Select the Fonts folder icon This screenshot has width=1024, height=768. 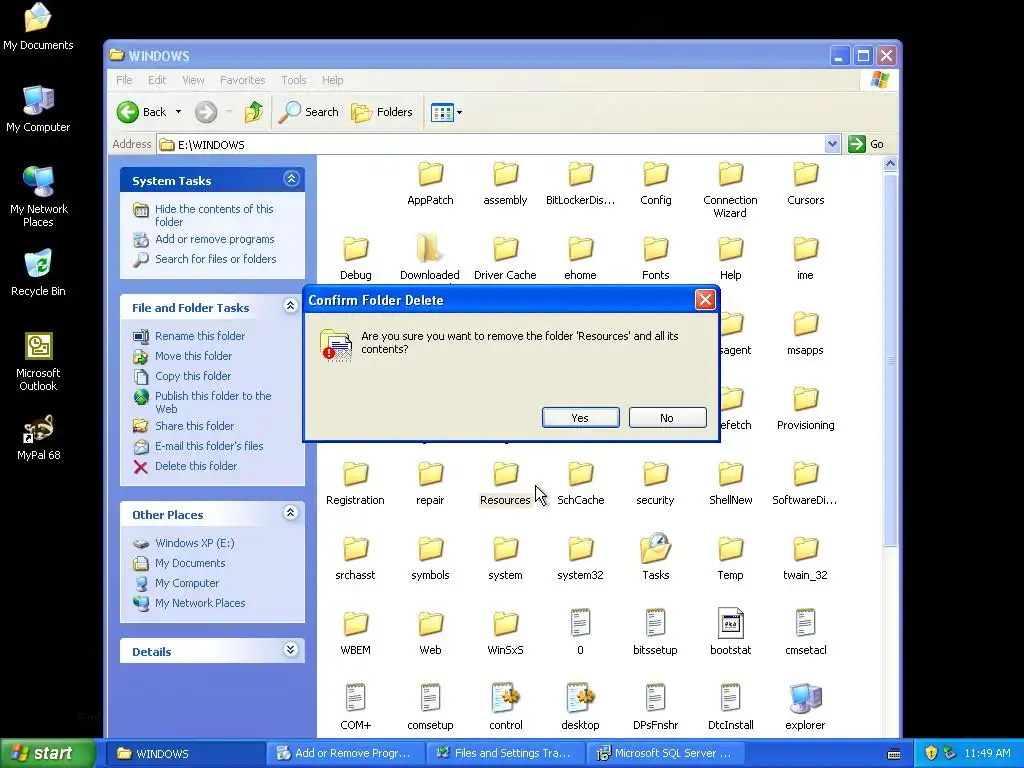[656, 249]
